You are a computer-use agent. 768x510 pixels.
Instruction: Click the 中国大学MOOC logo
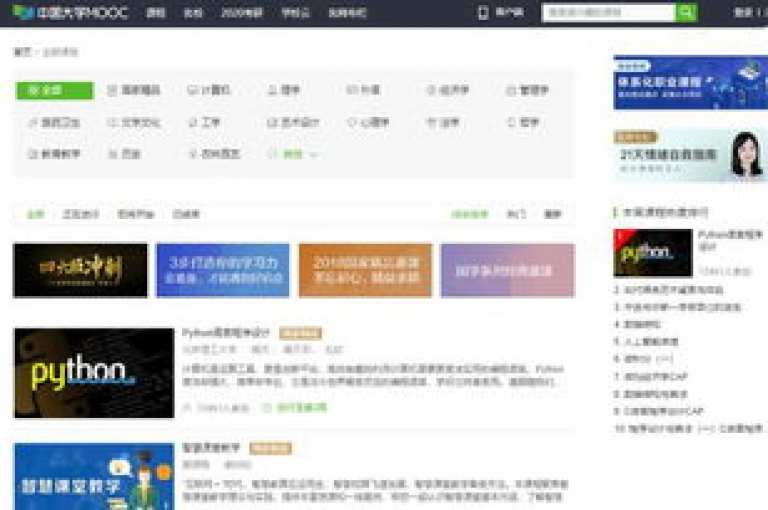pos(70,12)
